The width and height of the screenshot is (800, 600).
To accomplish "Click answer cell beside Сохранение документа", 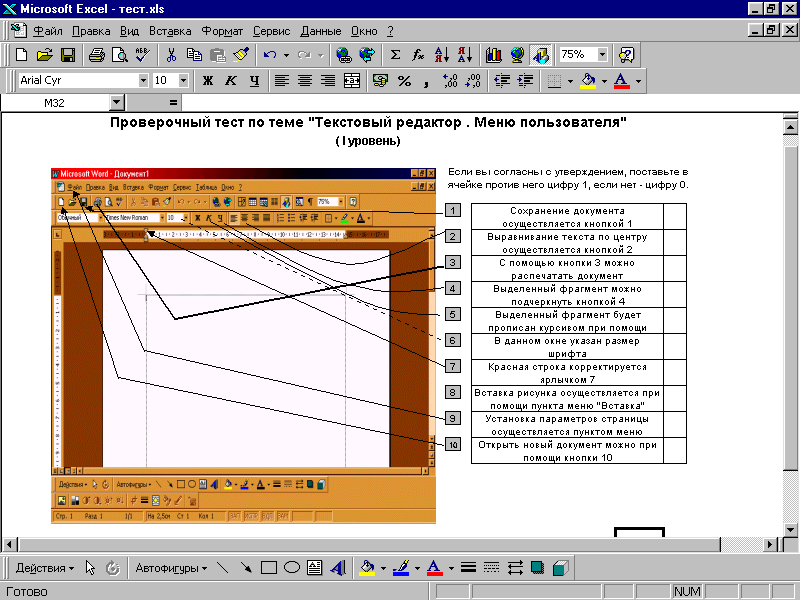I will point(674,216).
